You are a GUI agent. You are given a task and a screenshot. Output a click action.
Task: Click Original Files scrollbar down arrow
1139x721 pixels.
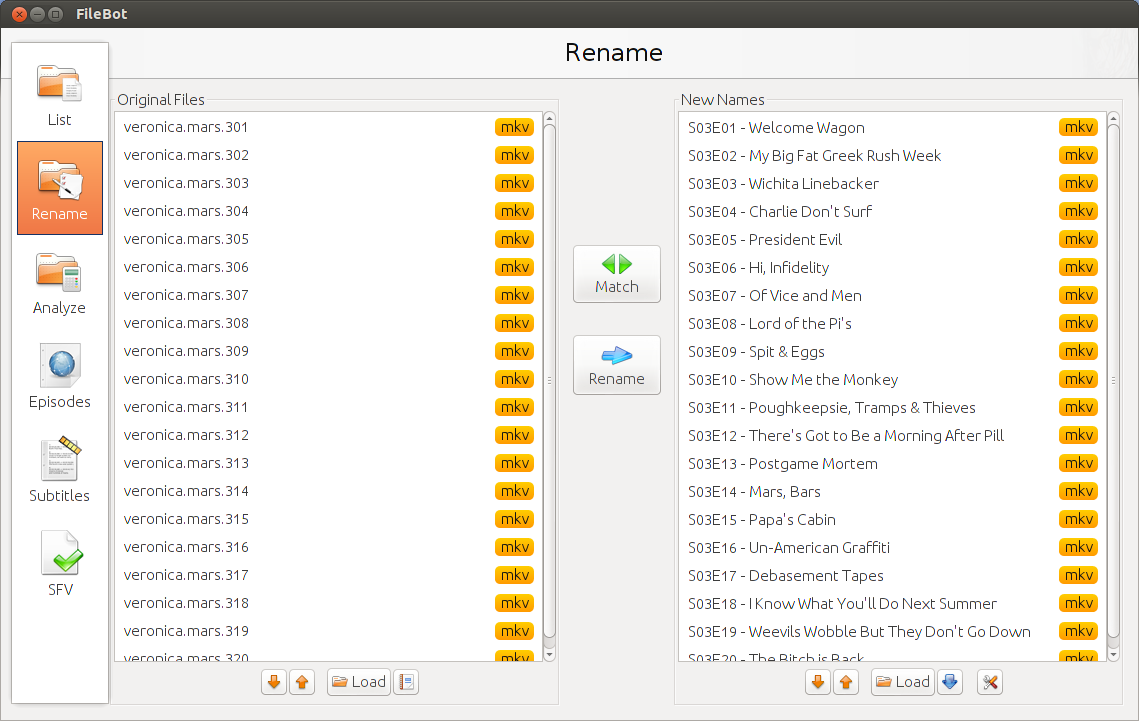tap(549, 655)
